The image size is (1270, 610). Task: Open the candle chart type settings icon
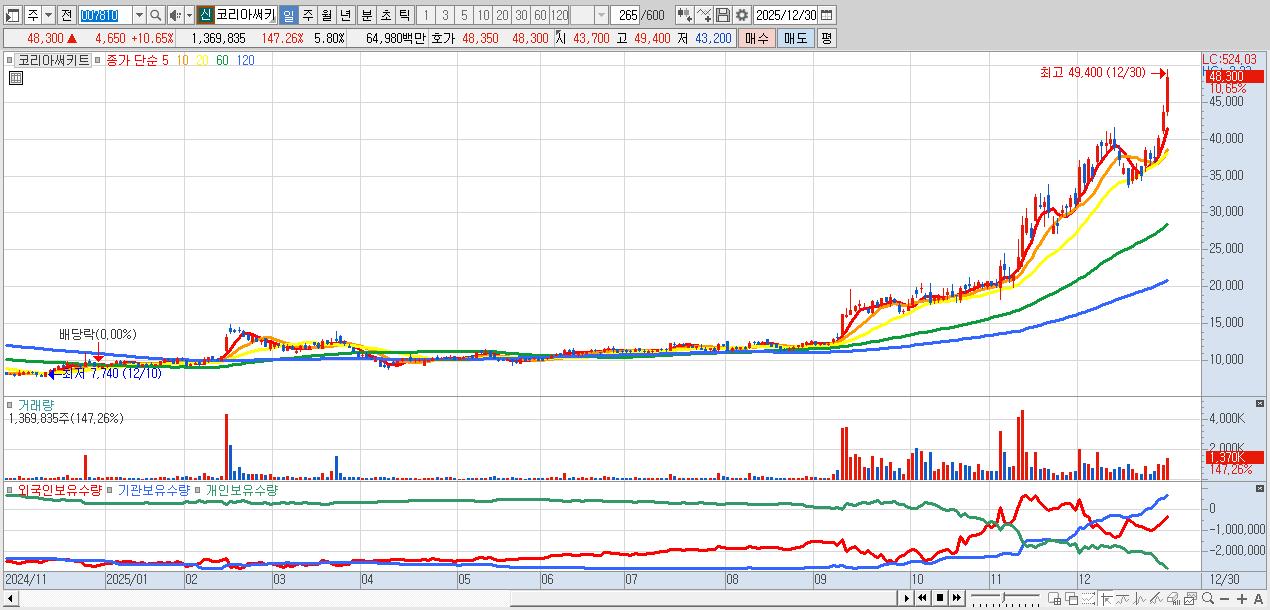click(684, 15)
